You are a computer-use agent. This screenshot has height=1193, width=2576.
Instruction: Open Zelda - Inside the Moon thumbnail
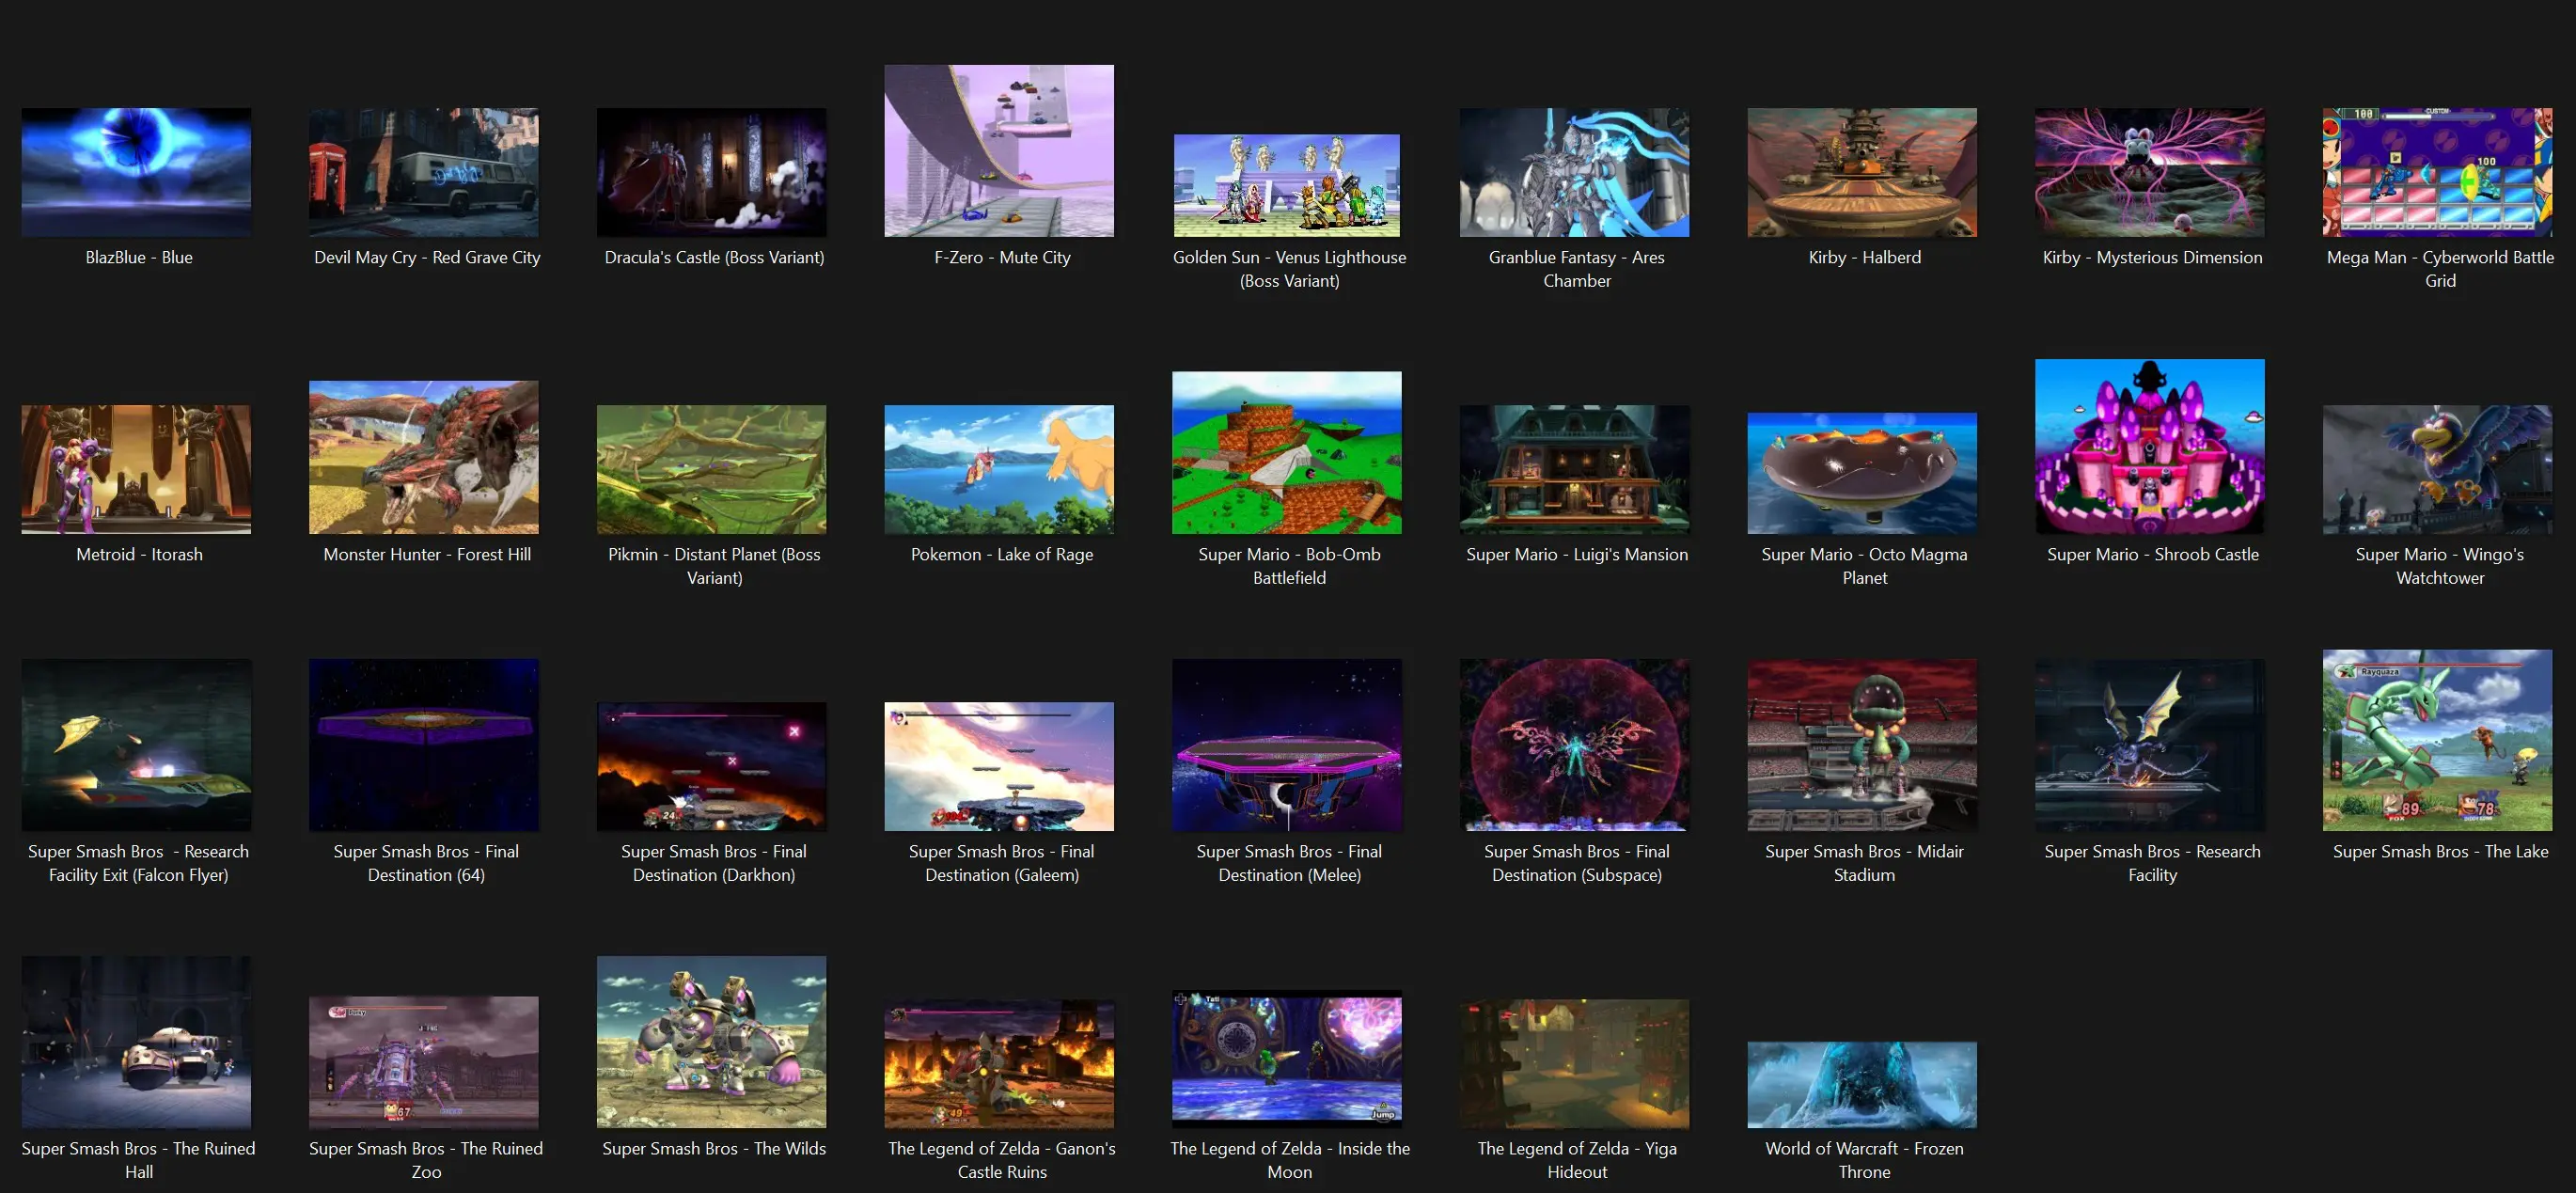pyautogui.click(x=1287, y=1059)
